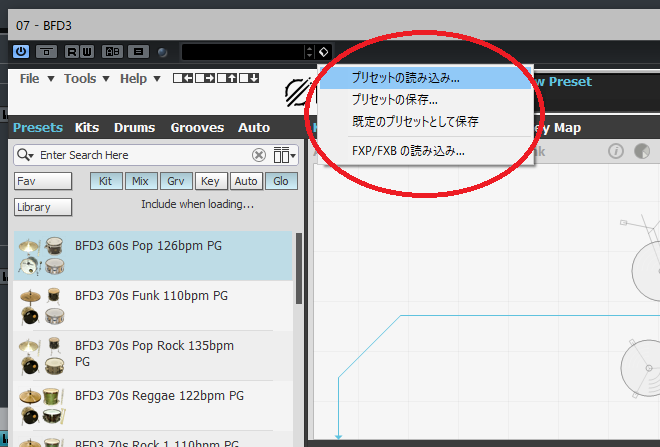Click the down-arrow panel layout icon
The image size is (660, 447).
click(249, 78)
